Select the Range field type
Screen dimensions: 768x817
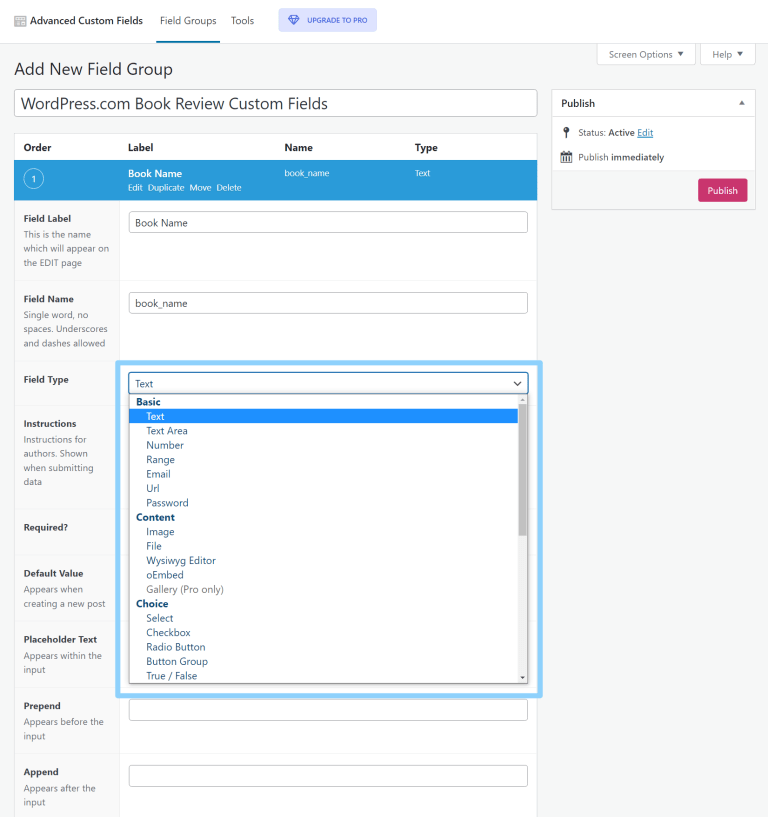point(324,460)
